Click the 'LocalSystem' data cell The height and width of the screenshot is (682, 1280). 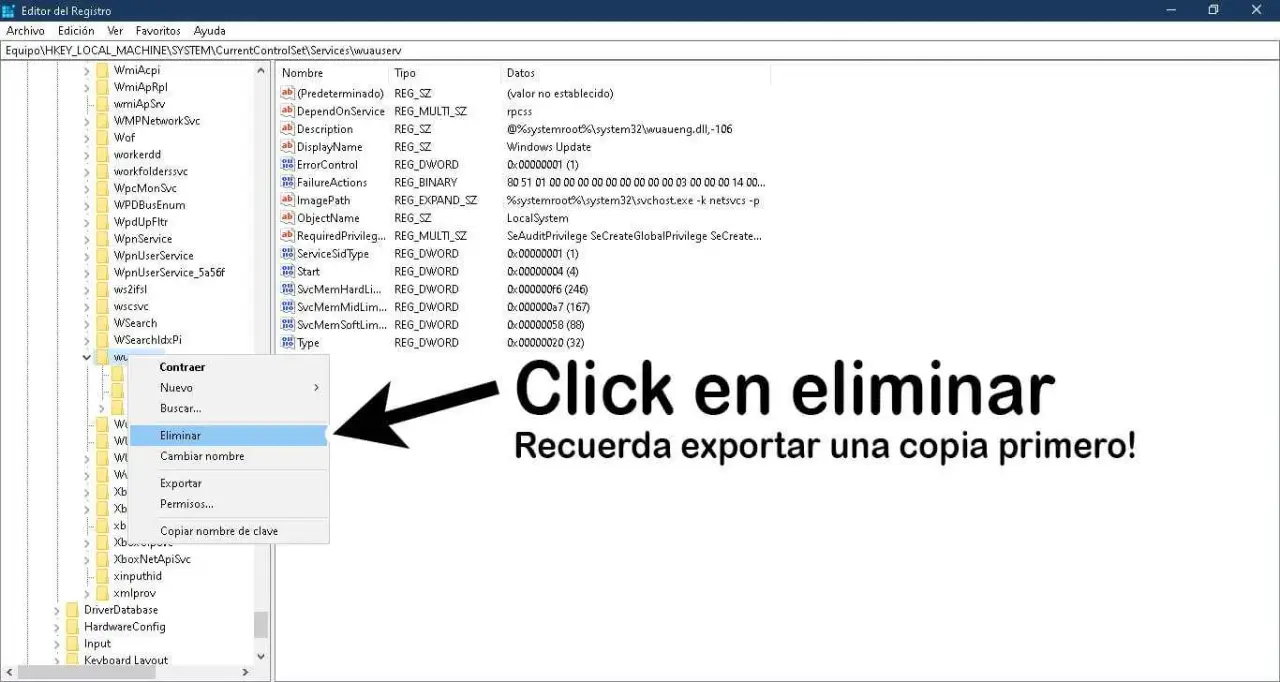(537, 218)
